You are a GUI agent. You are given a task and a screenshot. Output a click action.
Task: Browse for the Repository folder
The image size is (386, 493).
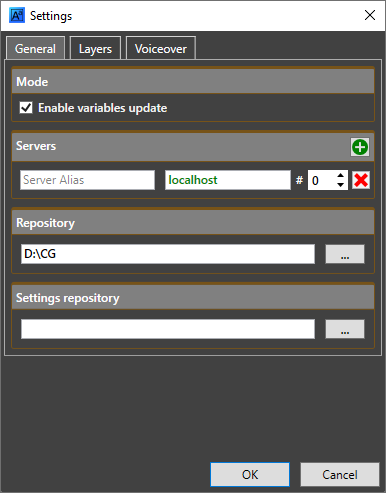pos(345,254)
